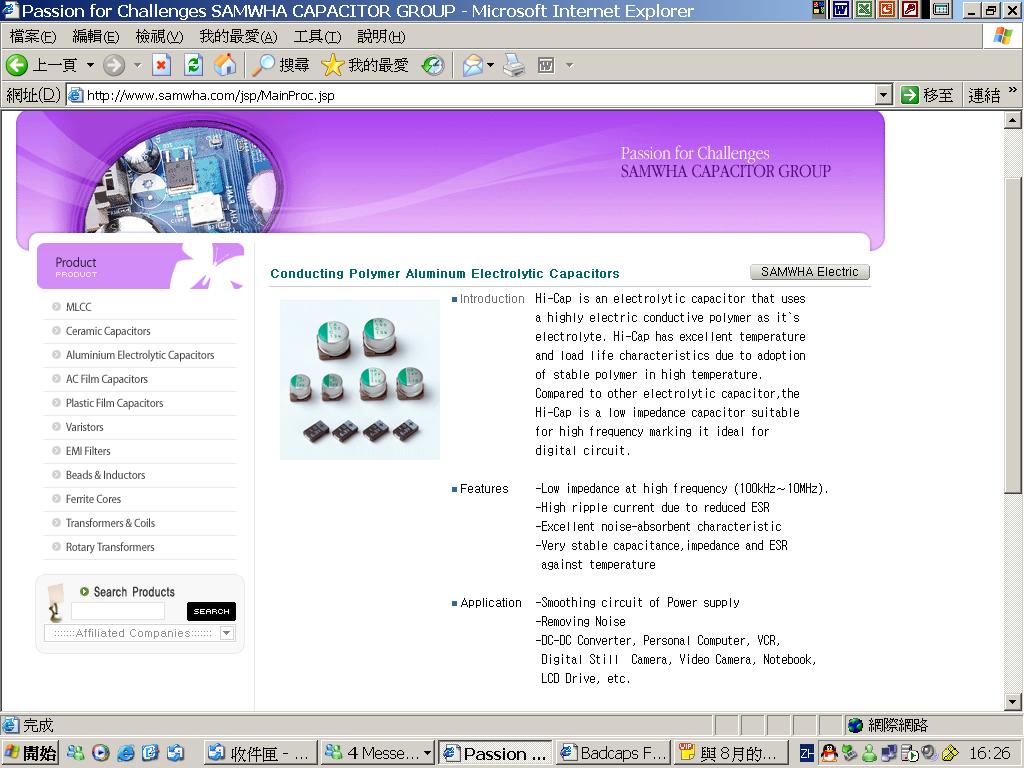Click the page icon in the address bar
1024x768 pixels.
pyautogui.click(x=76, y=95)
